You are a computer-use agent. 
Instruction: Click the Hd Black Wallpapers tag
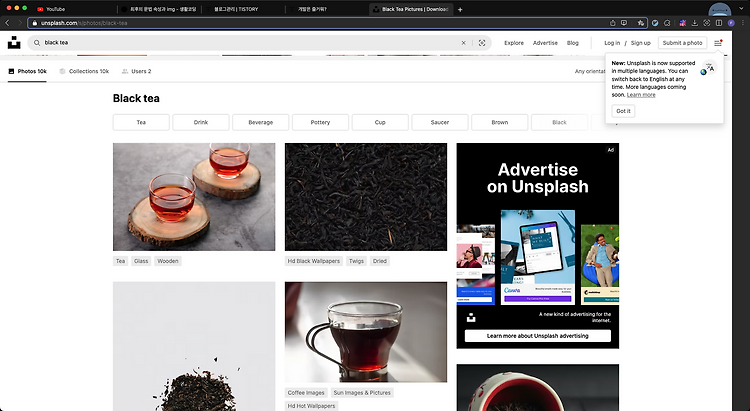(x=314, y=261)
